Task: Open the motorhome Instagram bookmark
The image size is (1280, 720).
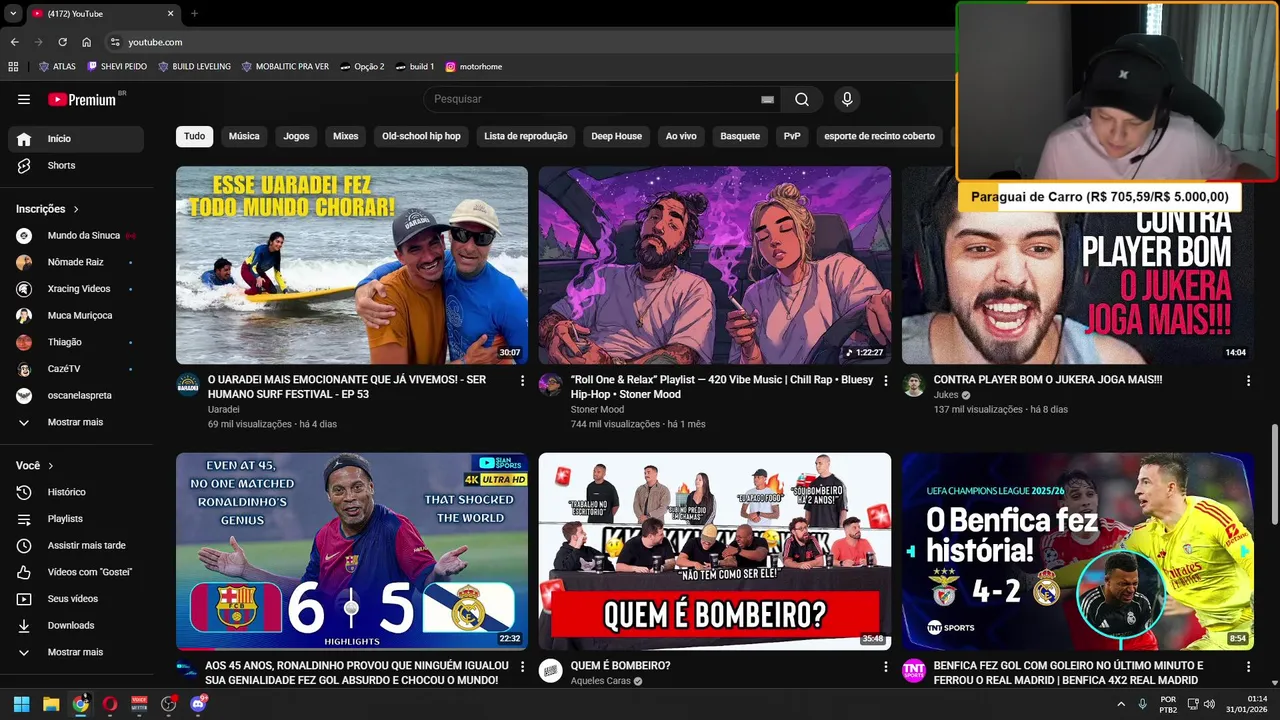Action: [474, 67]
